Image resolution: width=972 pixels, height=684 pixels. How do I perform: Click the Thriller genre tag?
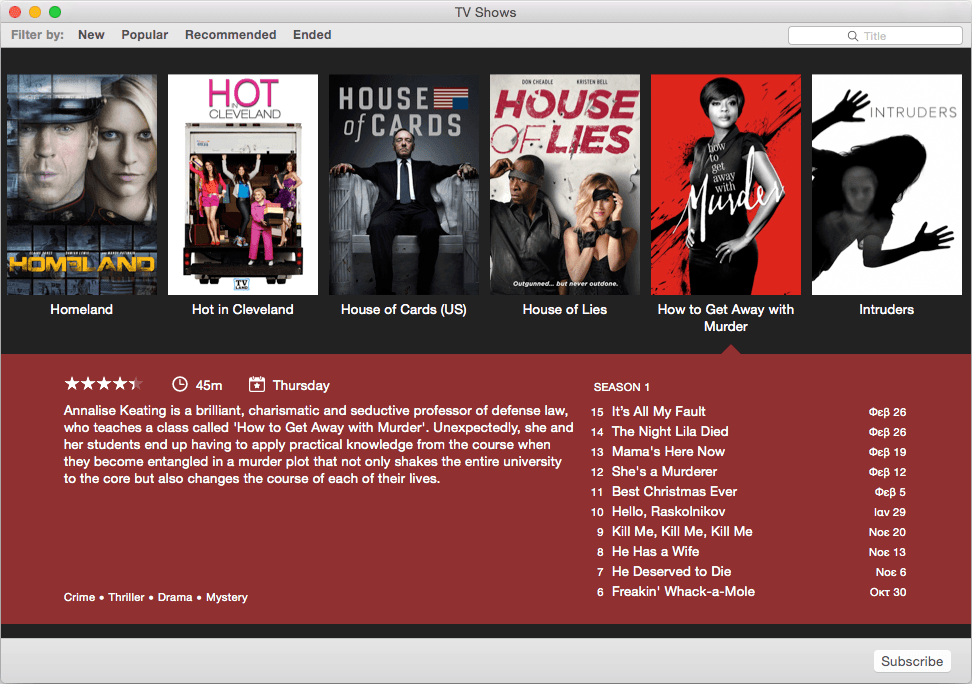click(126, 597)
